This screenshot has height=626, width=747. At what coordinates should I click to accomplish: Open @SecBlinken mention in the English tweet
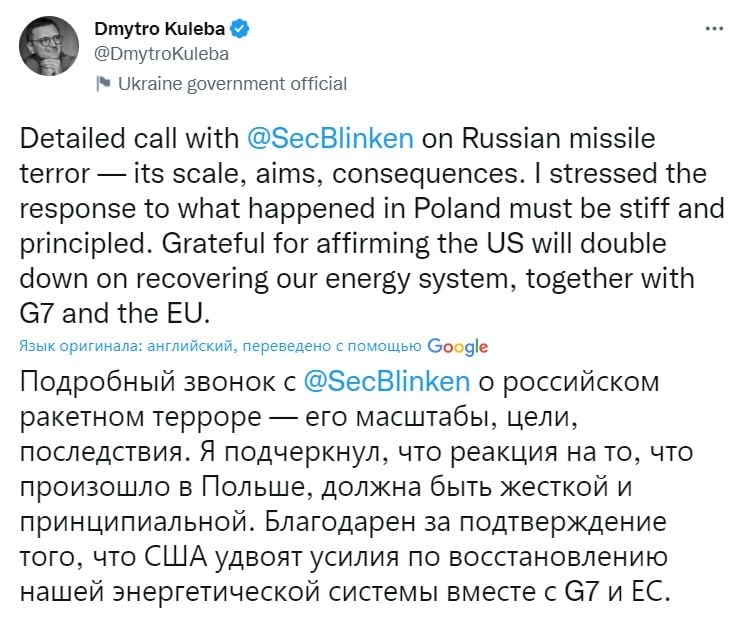(331, 139)
